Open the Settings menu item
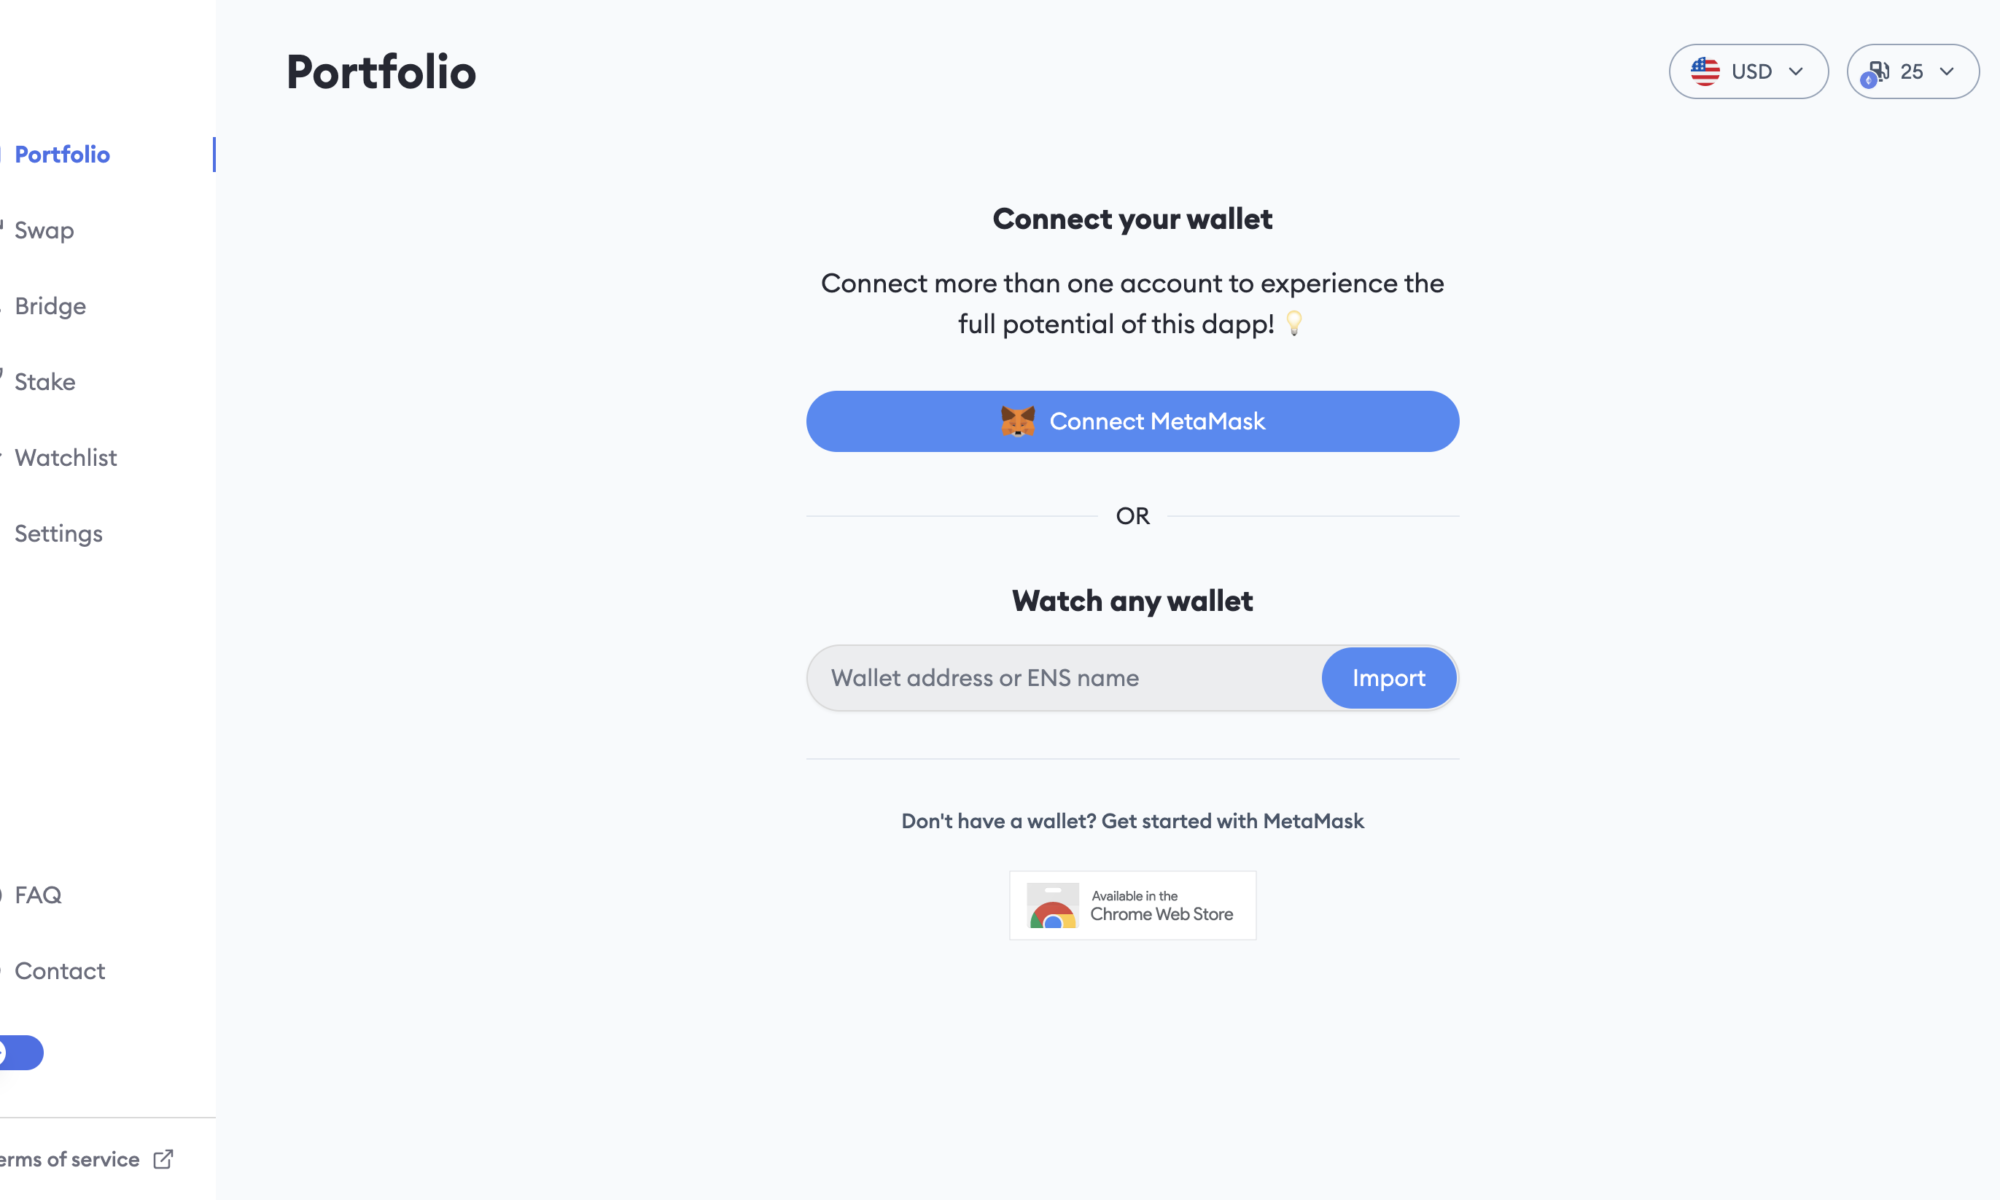The height and width of the screenshot is (1200, 2000). pos(58,533)
